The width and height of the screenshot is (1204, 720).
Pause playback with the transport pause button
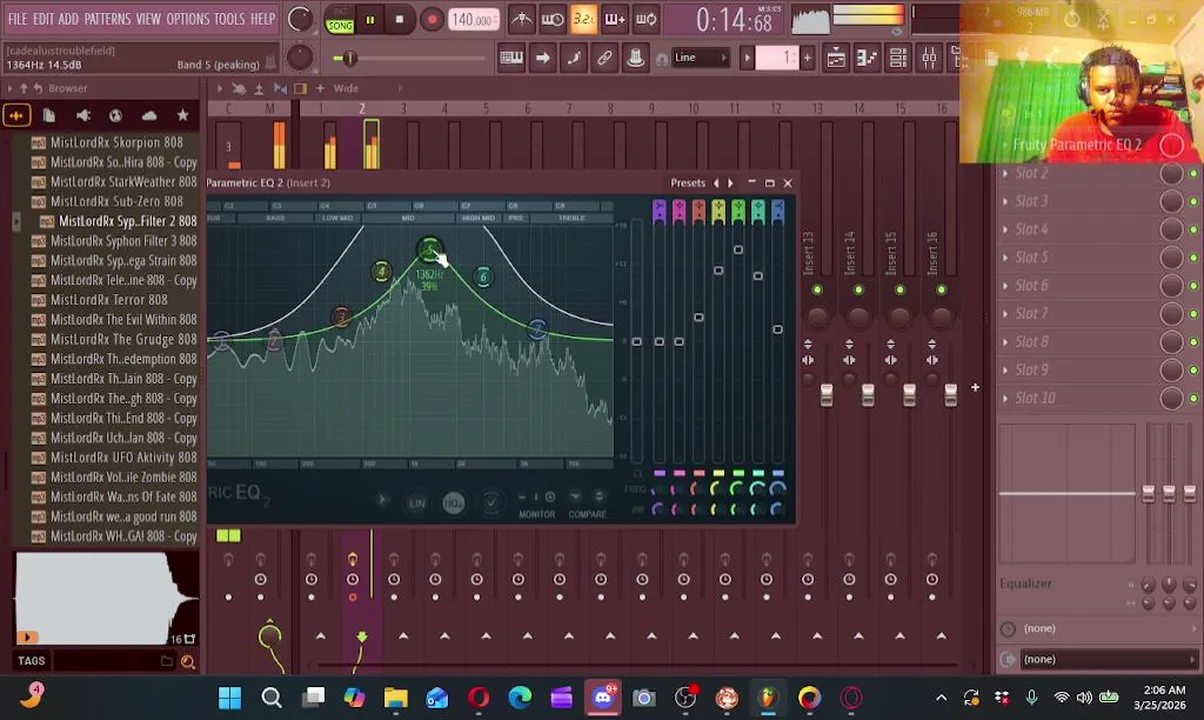tap(370, 19)
